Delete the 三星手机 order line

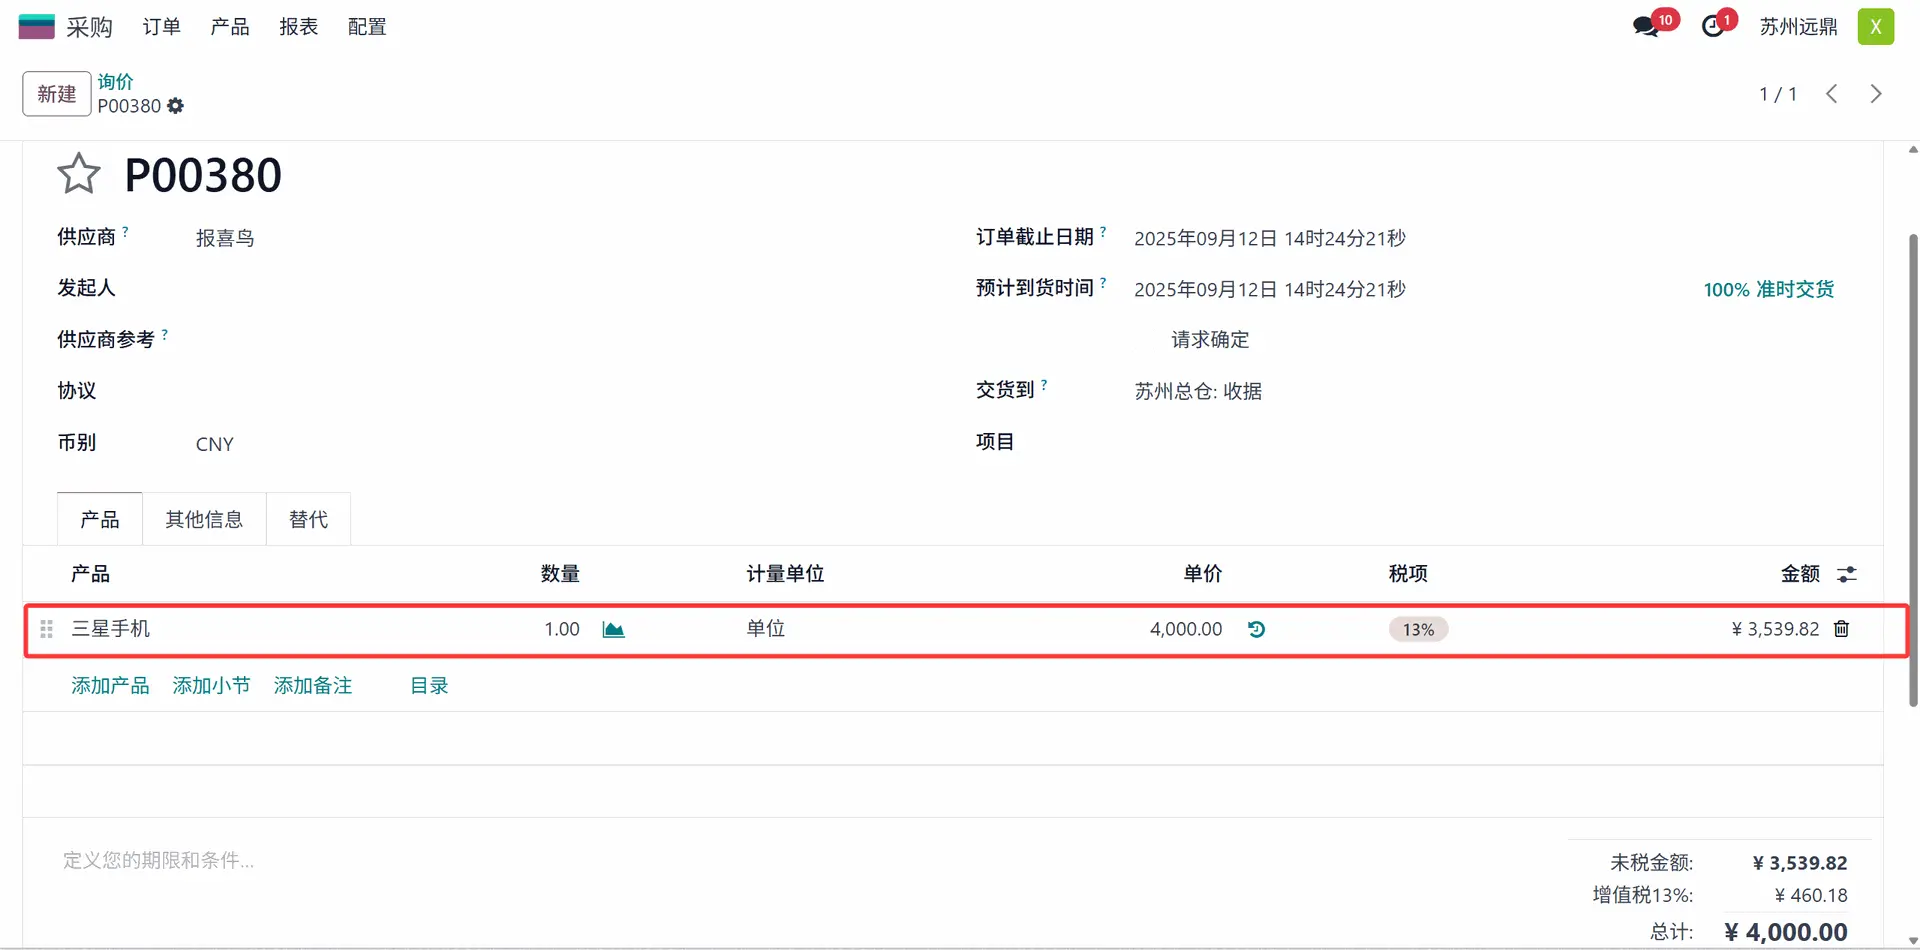click(1841, 629)
